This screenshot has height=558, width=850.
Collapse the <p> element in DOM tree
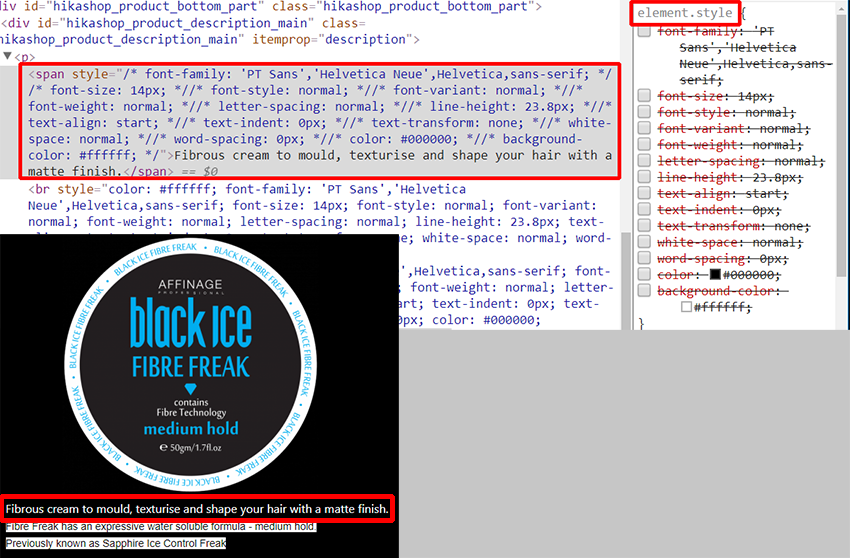(x=8, y=56)
